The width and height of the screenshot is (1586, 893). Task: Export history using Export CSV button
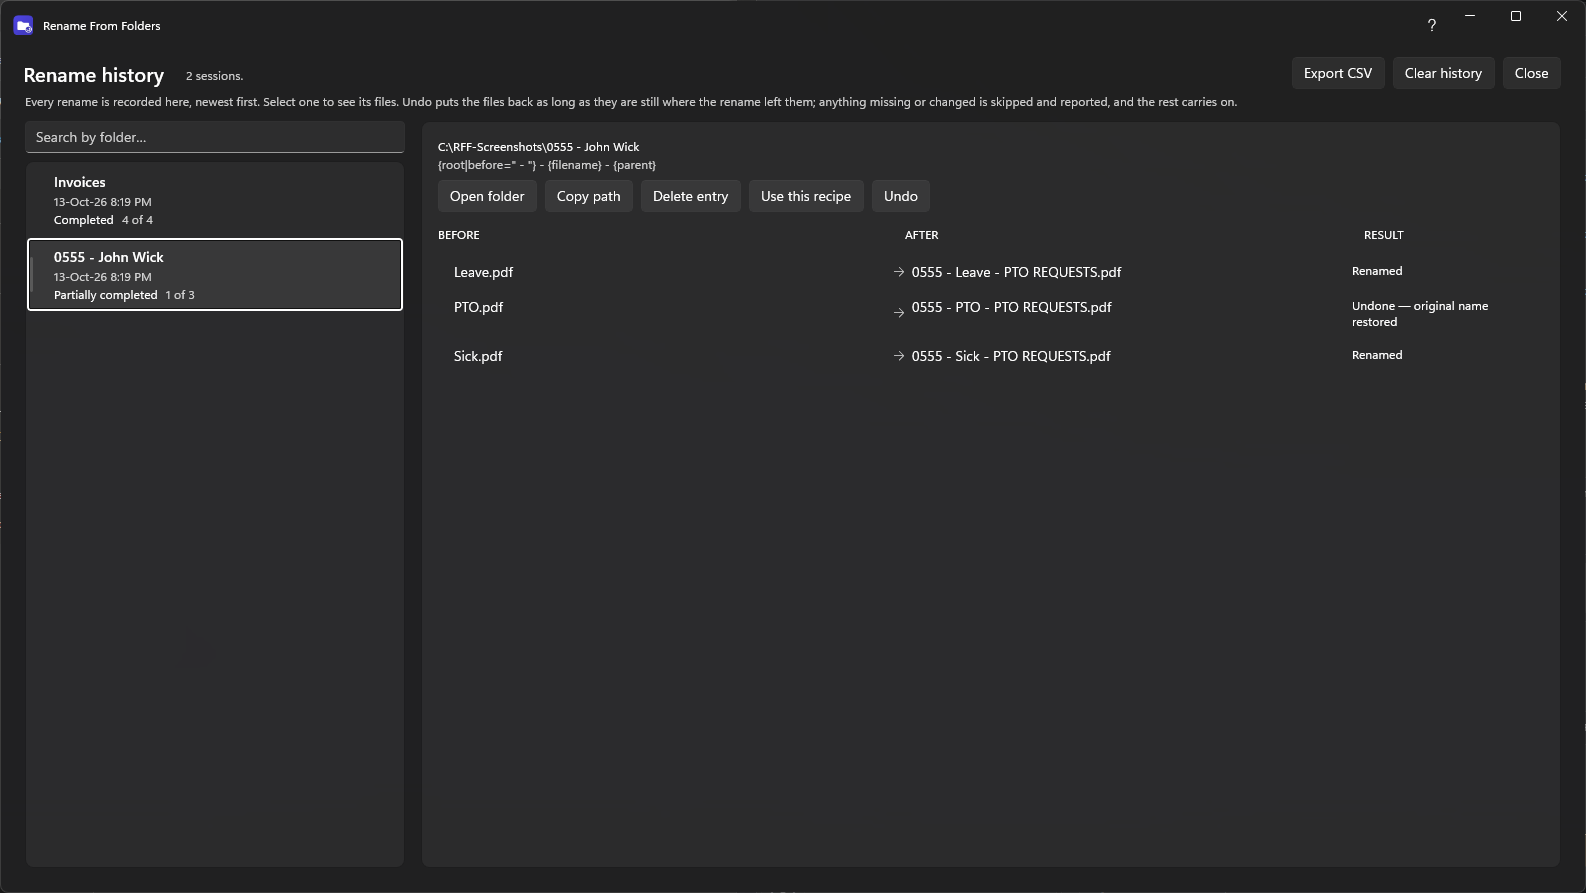[1338, 73]
